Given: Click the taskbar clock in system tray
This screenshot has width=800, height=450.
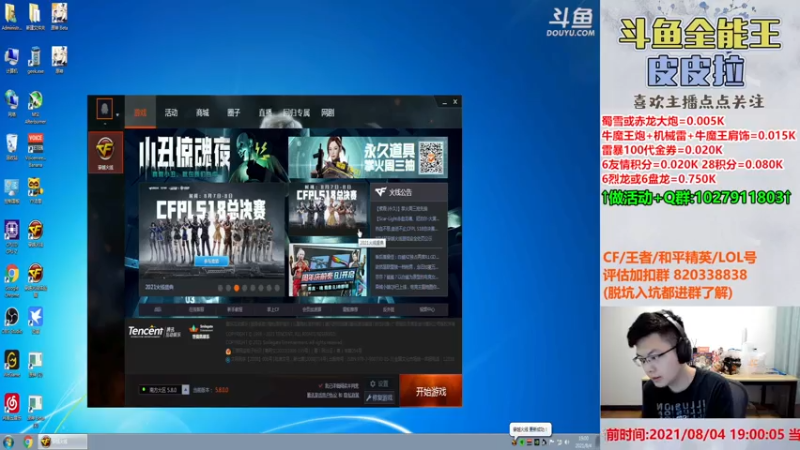Looking at the screenshot, I should (583, 442).
